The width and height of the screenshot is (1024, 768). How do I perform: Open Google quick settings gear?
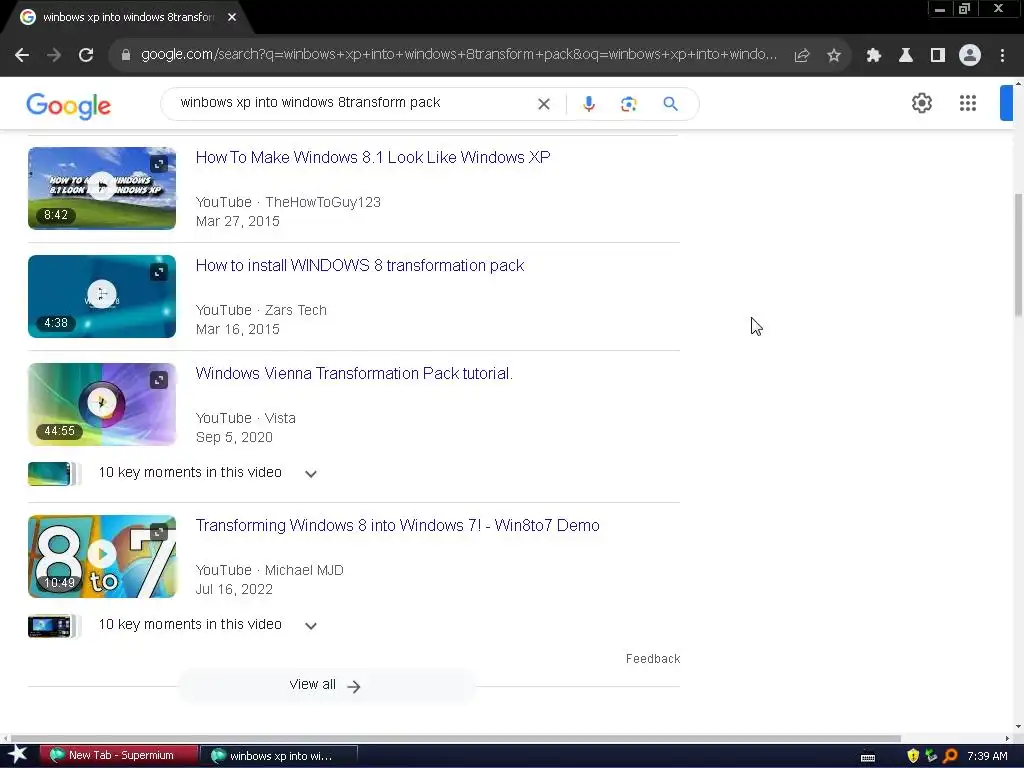point(921,103)
